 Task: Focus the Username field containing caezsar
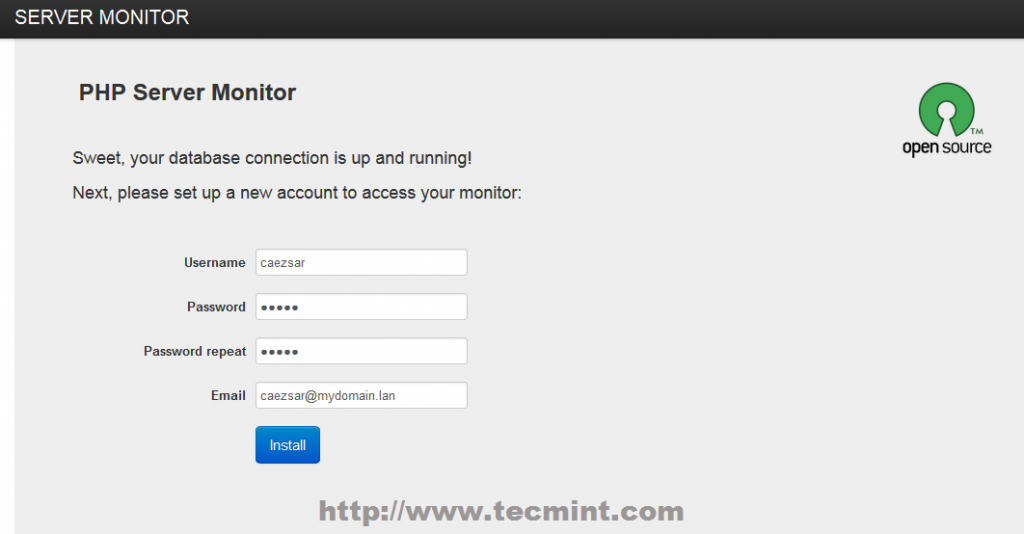click(x=361, y=263)
